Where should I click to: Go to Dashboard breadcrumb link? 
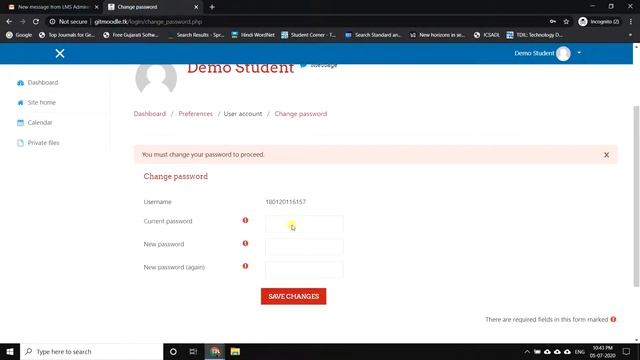click(150, 114)
